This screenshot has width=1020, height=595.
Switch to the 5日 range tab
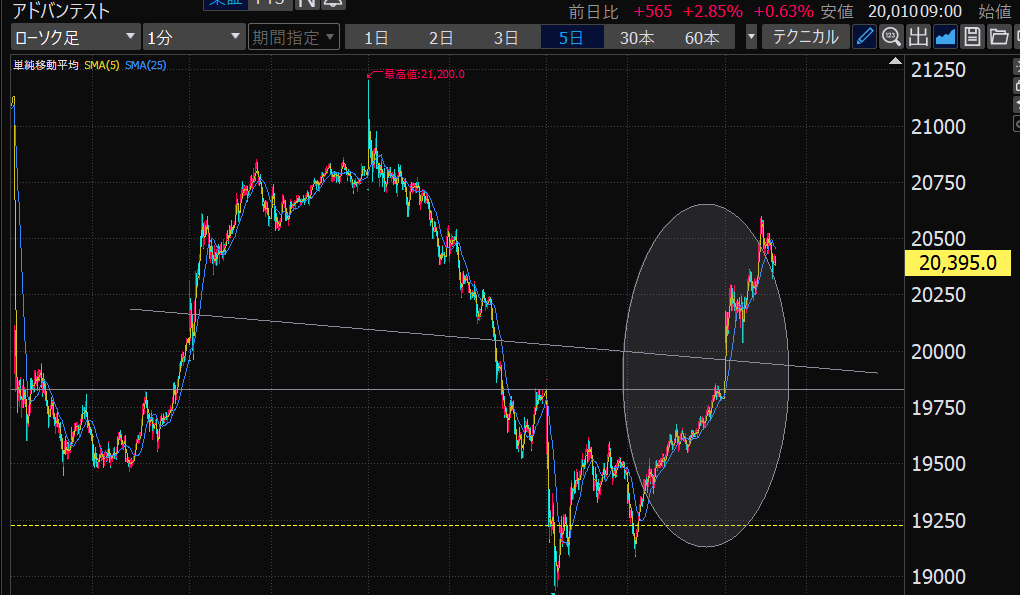571,38
